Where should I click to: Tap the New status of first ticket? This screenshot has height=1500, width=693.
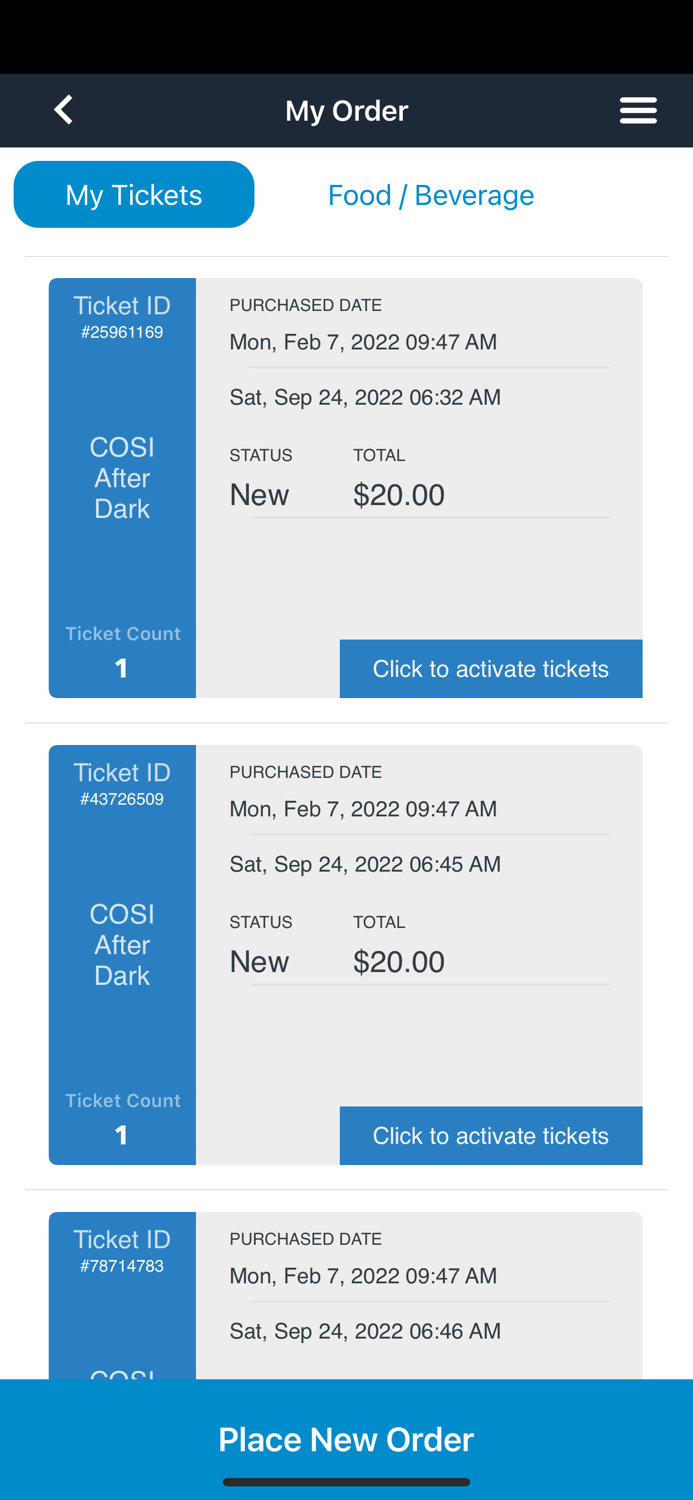(259, 495)
